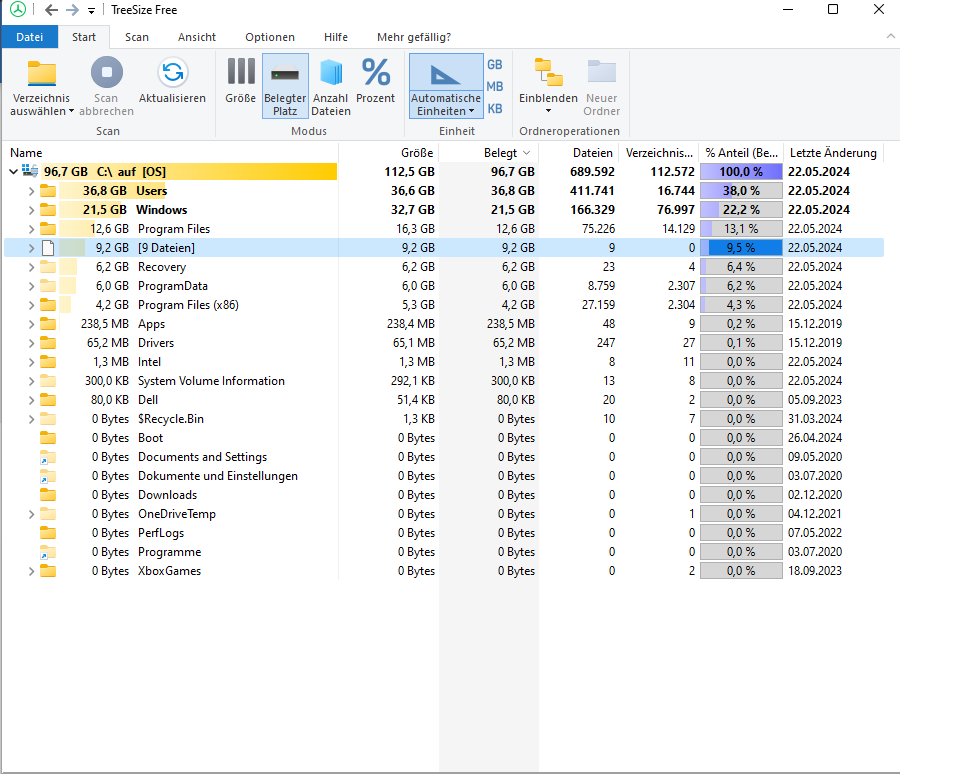Expand the Recovery folder
The image size is (960, 774).
(x=31, y=267)
